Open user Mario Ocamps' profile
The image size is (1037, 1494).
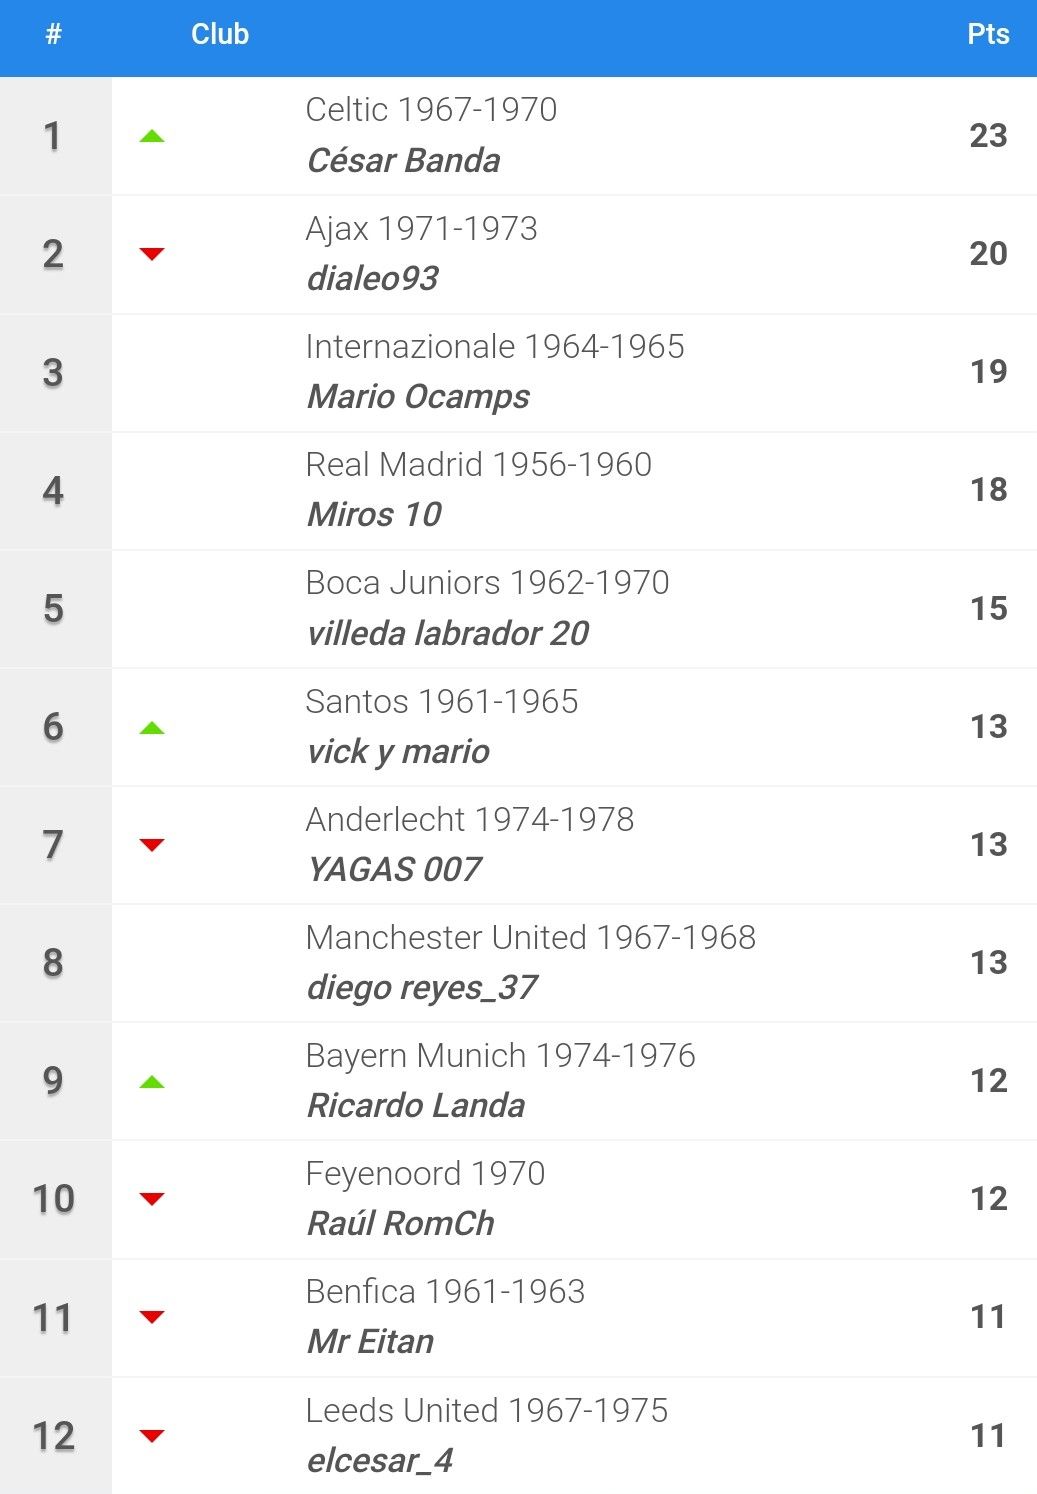(418, 397)
